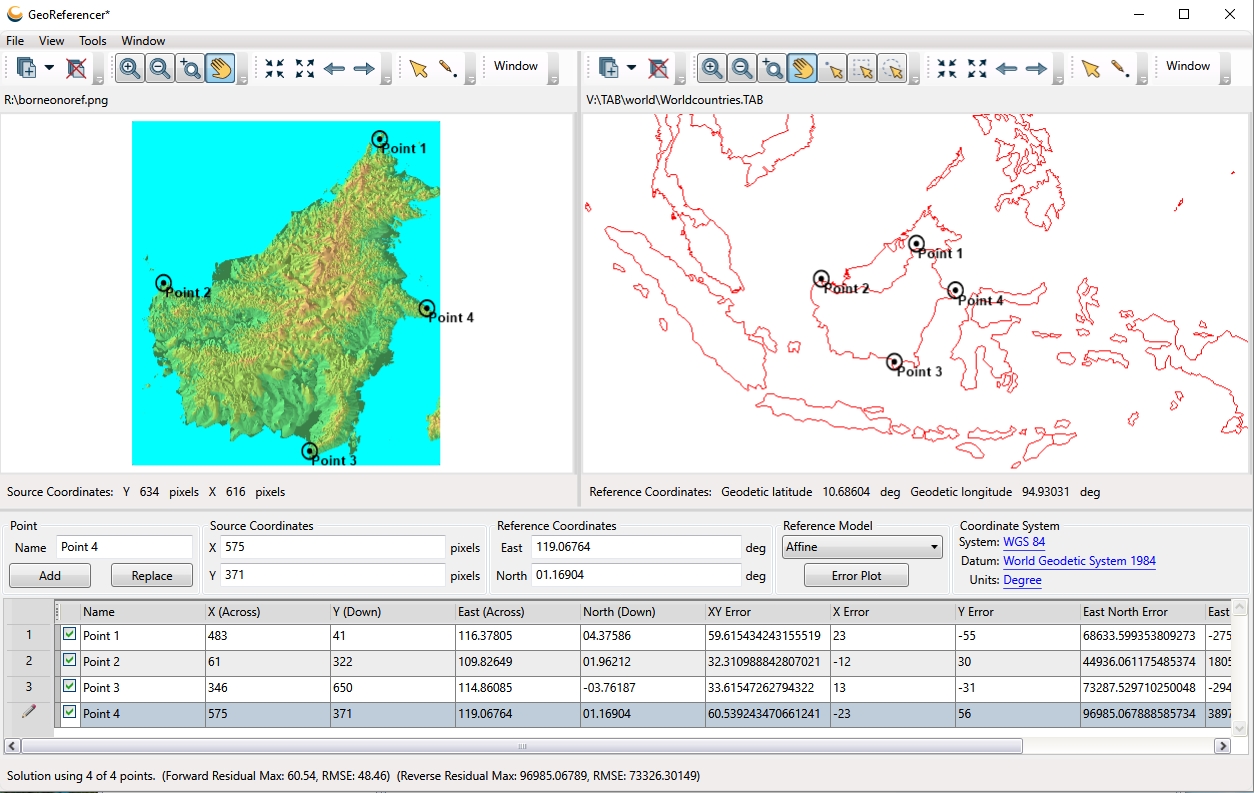This screenshot has height=793, width=1254.
Task: Select the add control point pencil in reference toolbar
Action: [1120, 68]
